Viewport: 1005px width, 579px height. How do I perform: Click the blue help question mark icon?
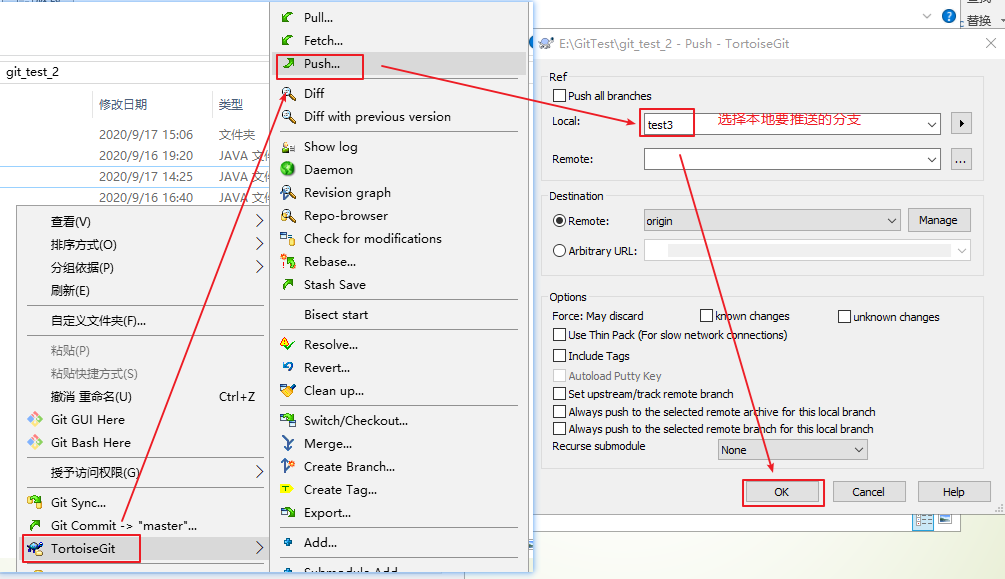click(949, 16)
